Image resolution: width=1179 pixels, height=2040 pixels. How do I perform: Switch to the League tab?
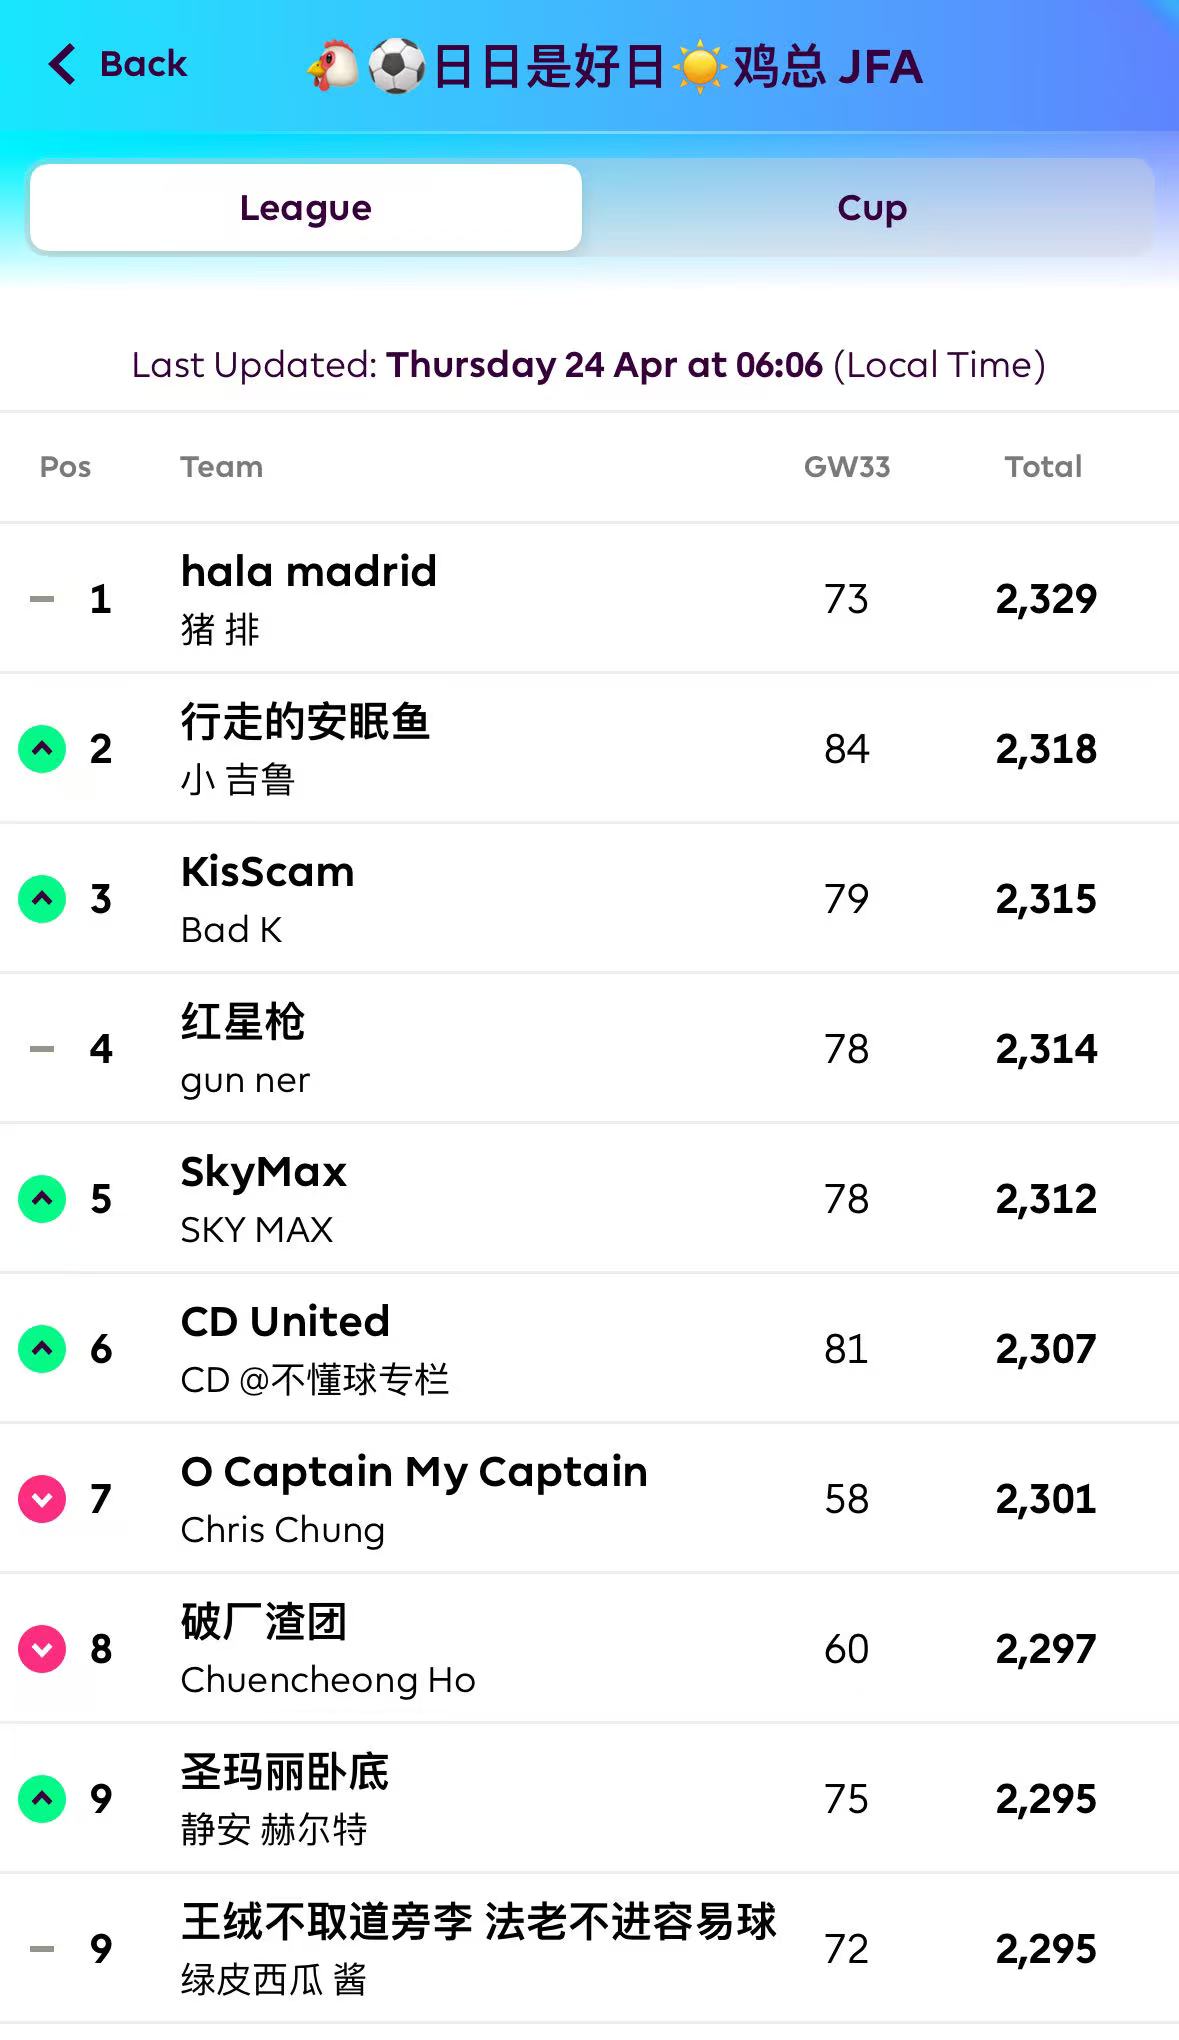(x=306, y=208)
